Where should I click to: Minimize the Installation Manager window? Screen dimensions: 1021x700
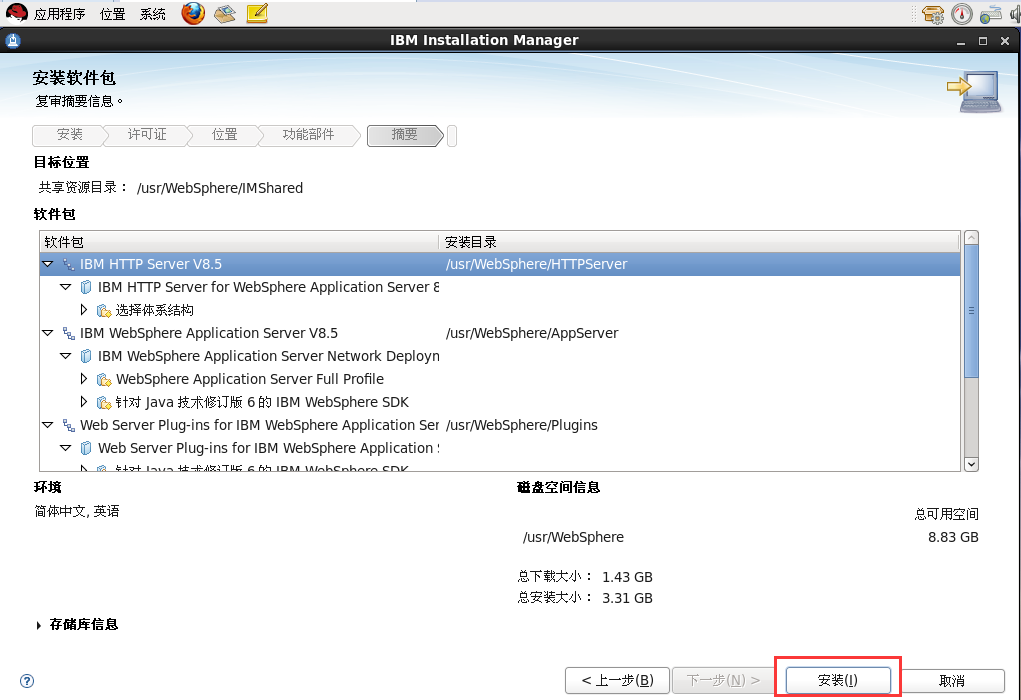point(960,41)
